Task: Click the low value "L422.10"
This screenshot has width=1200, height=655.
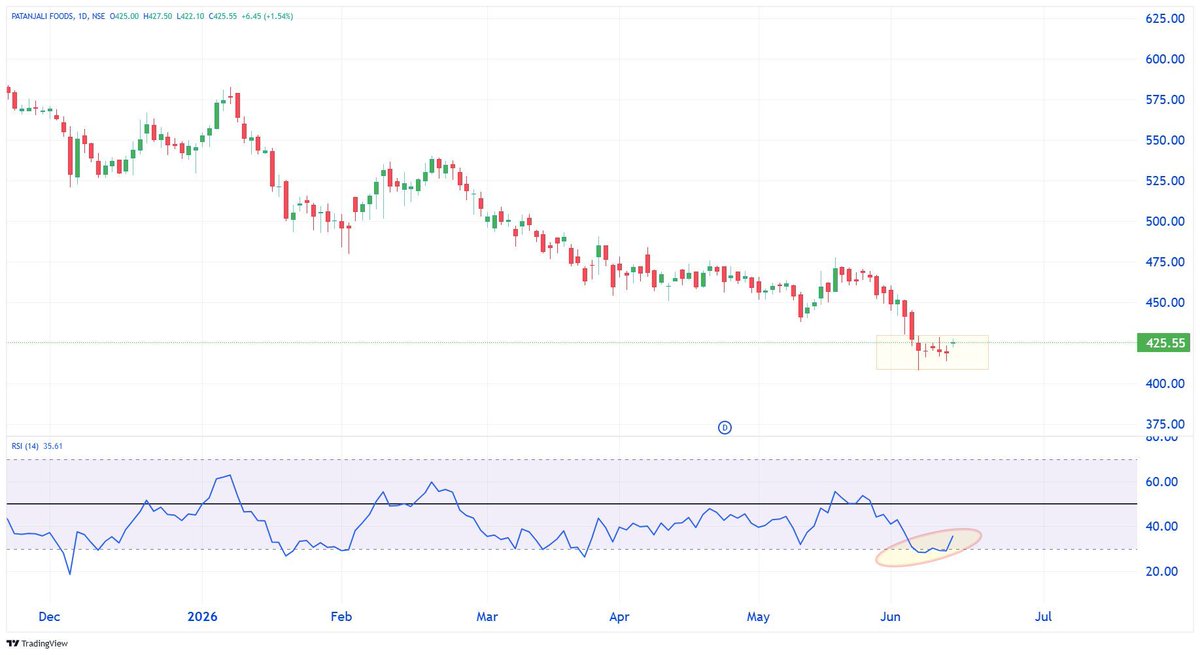Action: click(x=190, y=16)
